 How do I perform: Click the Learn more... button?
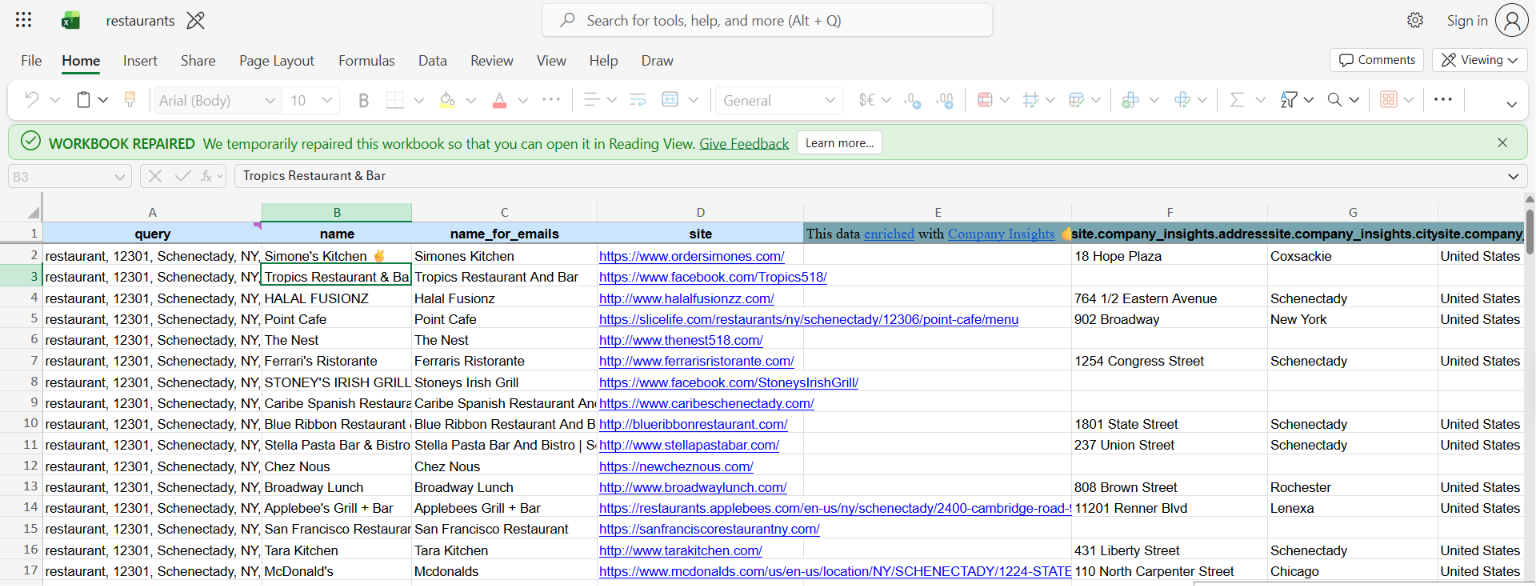[x=840, y=143]
